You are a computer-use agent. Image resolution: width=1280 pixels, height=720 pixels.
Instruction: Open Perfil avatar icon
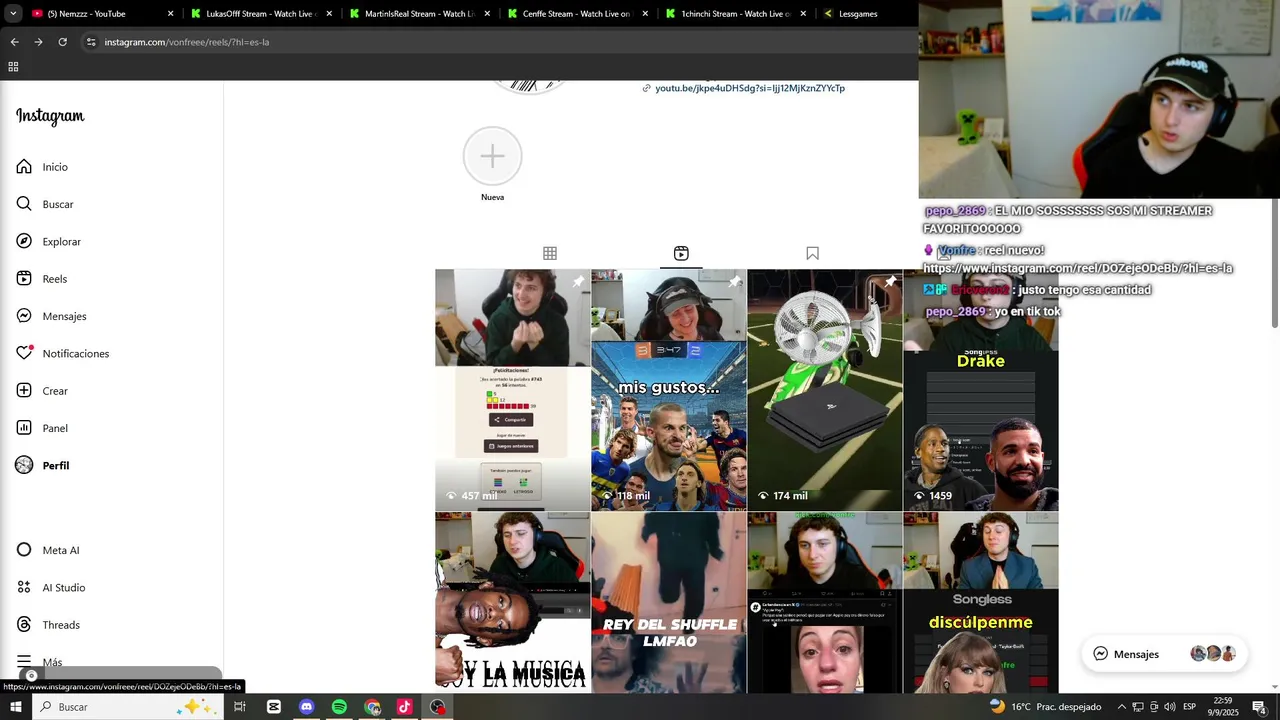coord(24,465)
